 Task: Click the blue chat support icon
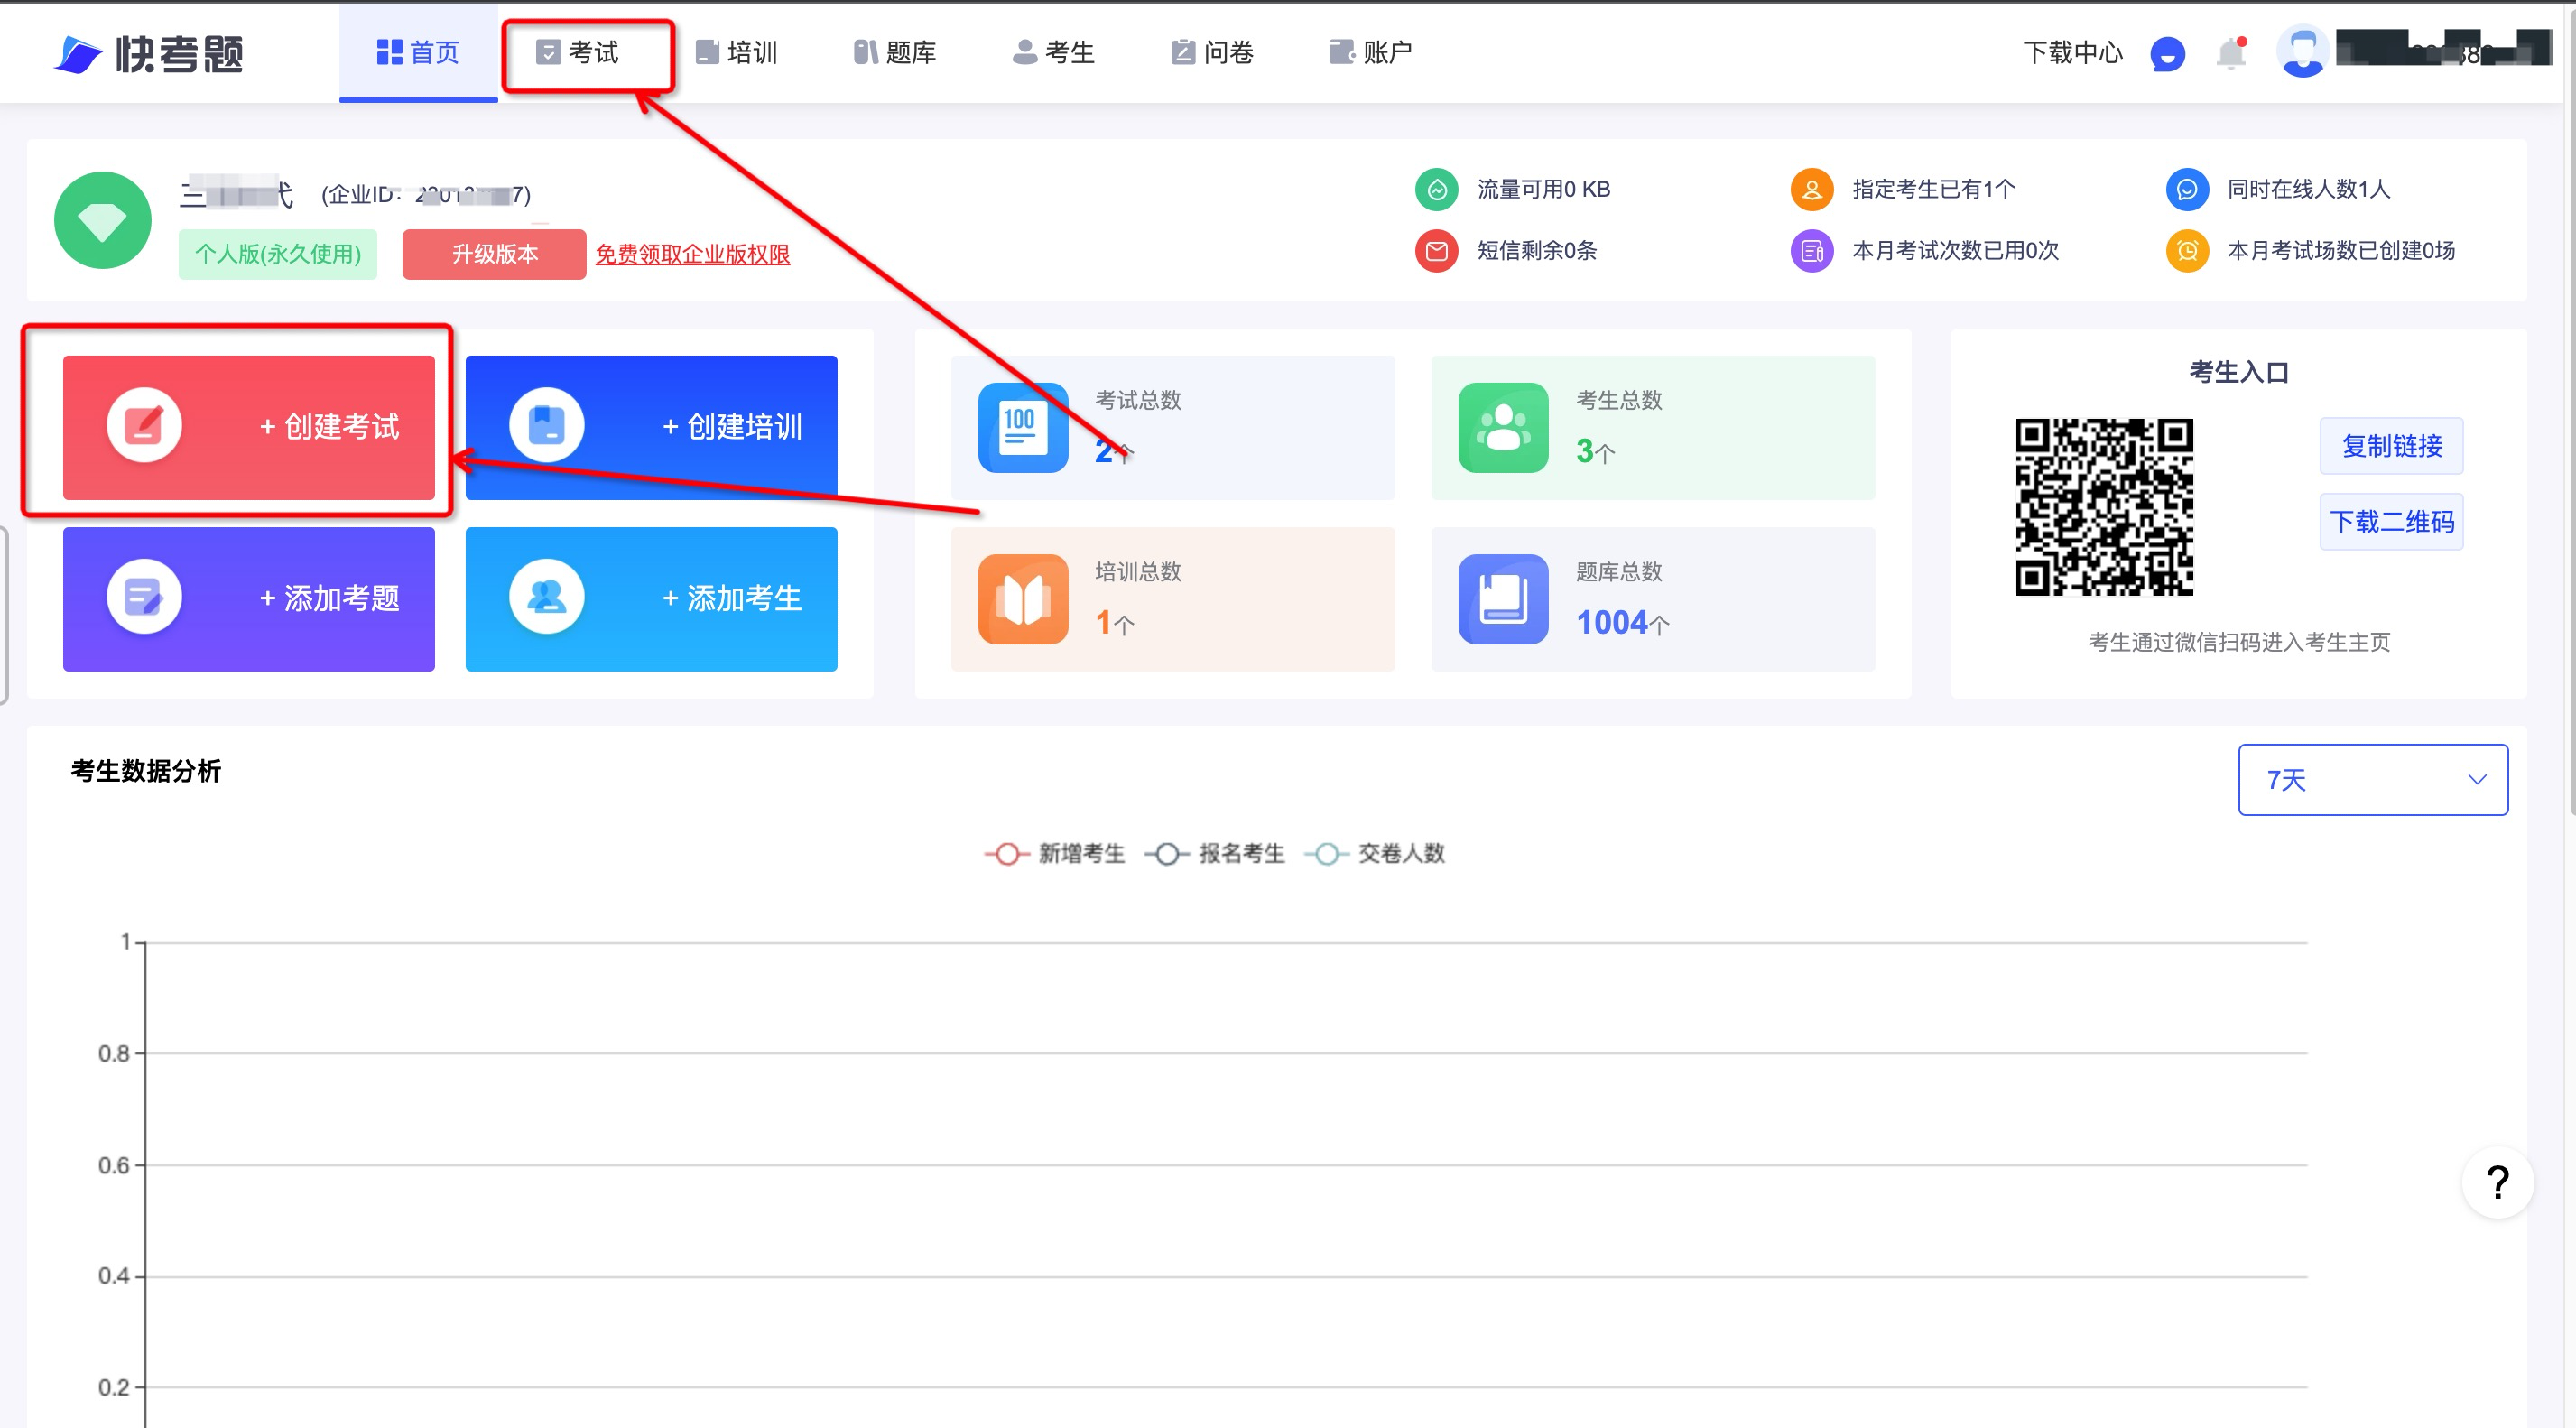pos(2167,53)
